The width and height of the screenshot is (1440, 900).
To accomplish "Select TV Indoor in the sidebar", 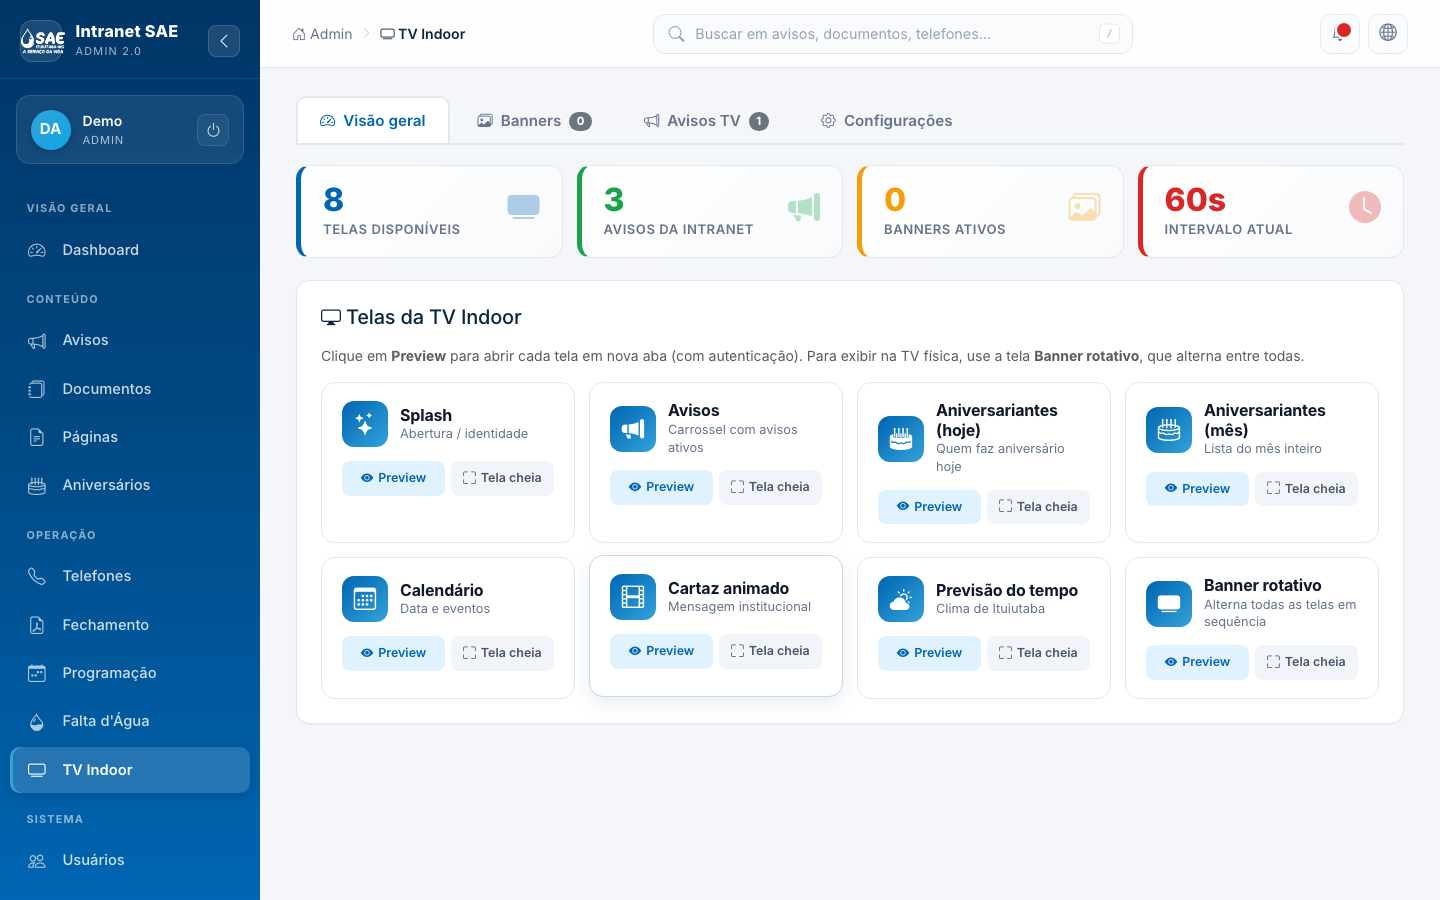I will coord(130,770).
